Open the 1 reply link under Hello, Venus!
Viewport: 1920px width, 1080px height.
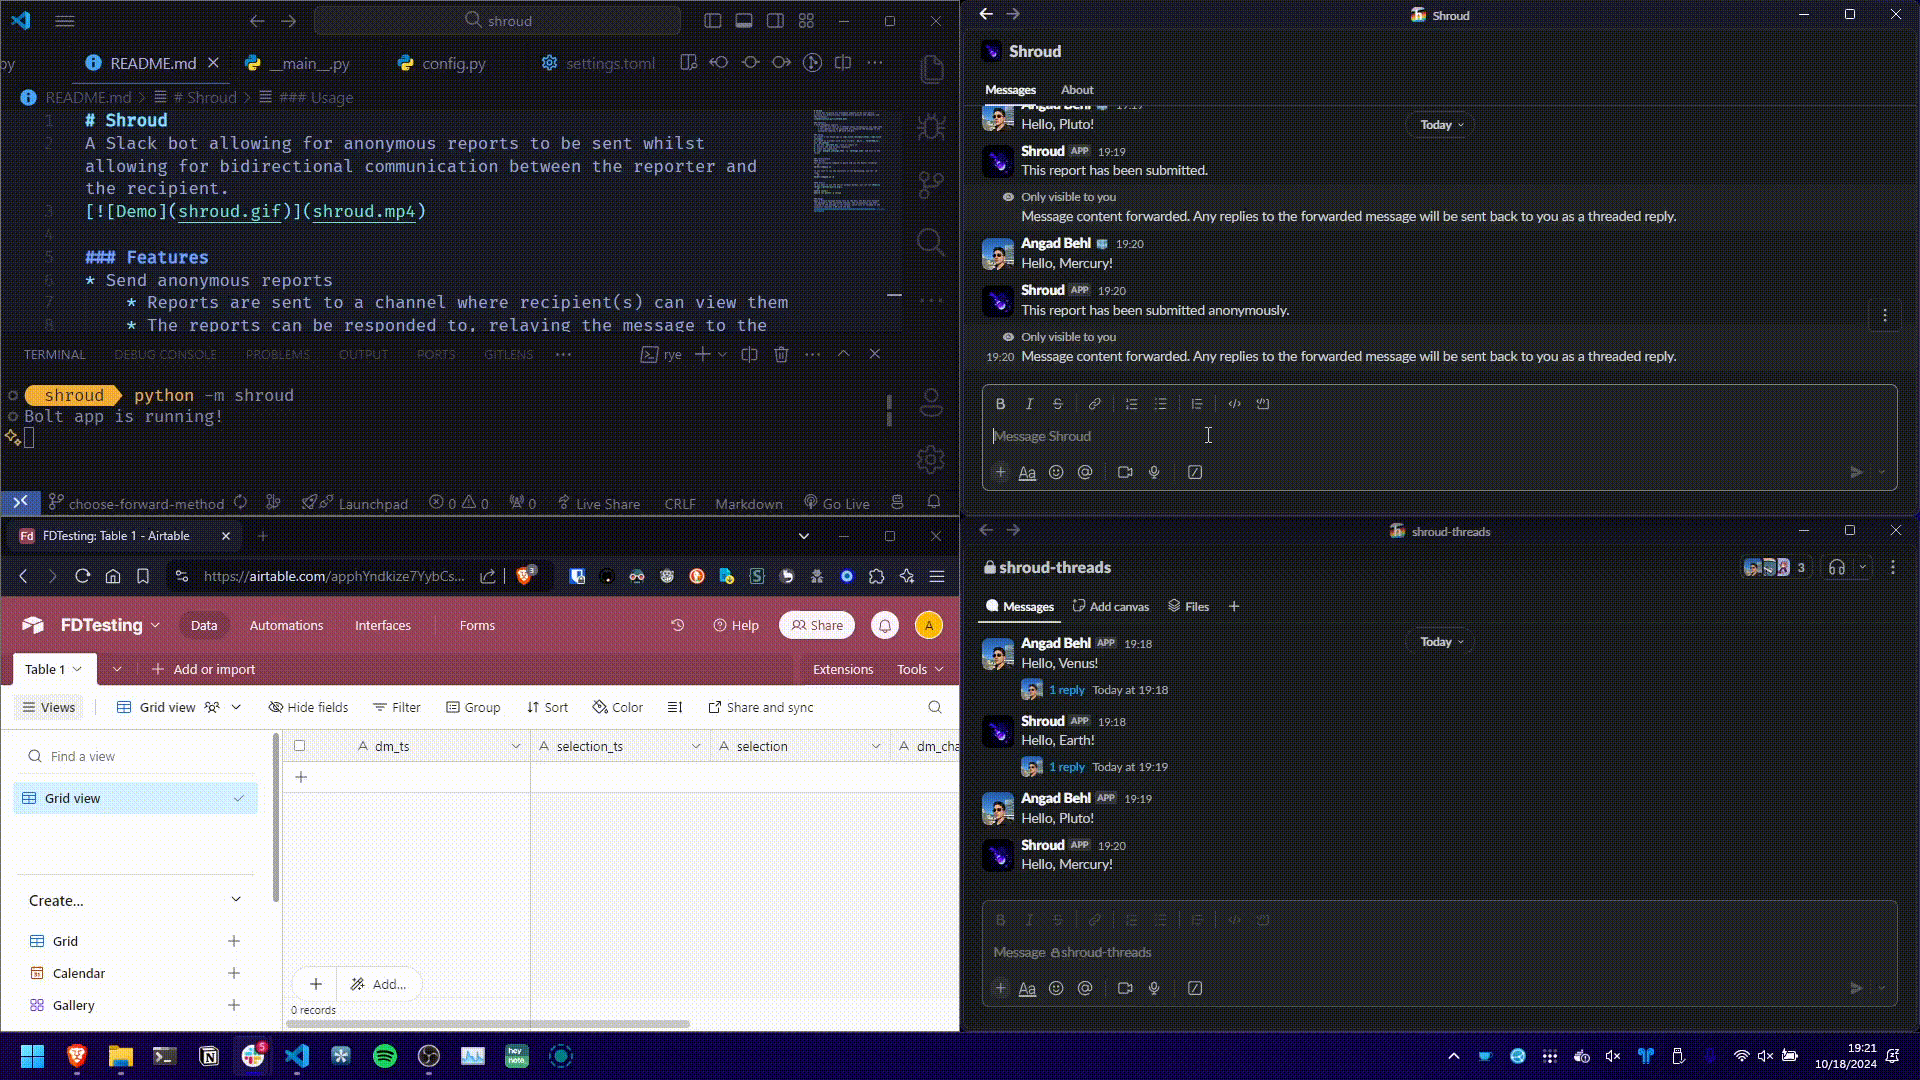click(x=1067, y=690)
